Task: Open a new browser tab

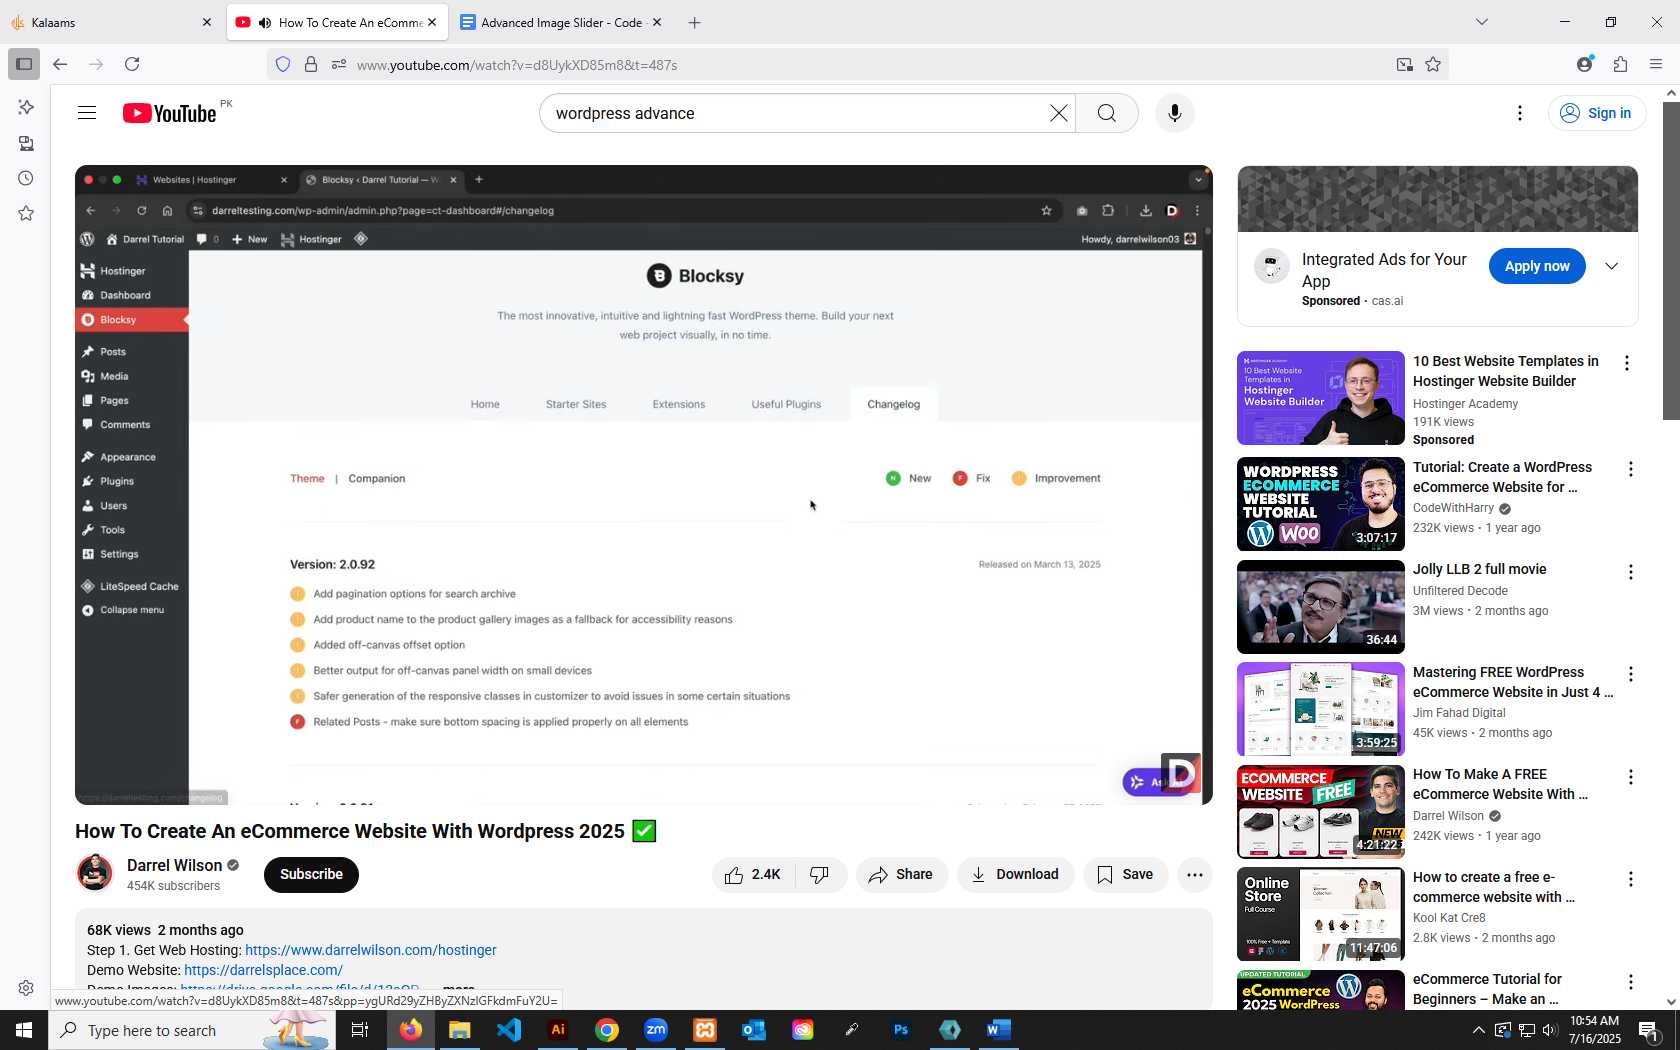Action: (694, 22)
